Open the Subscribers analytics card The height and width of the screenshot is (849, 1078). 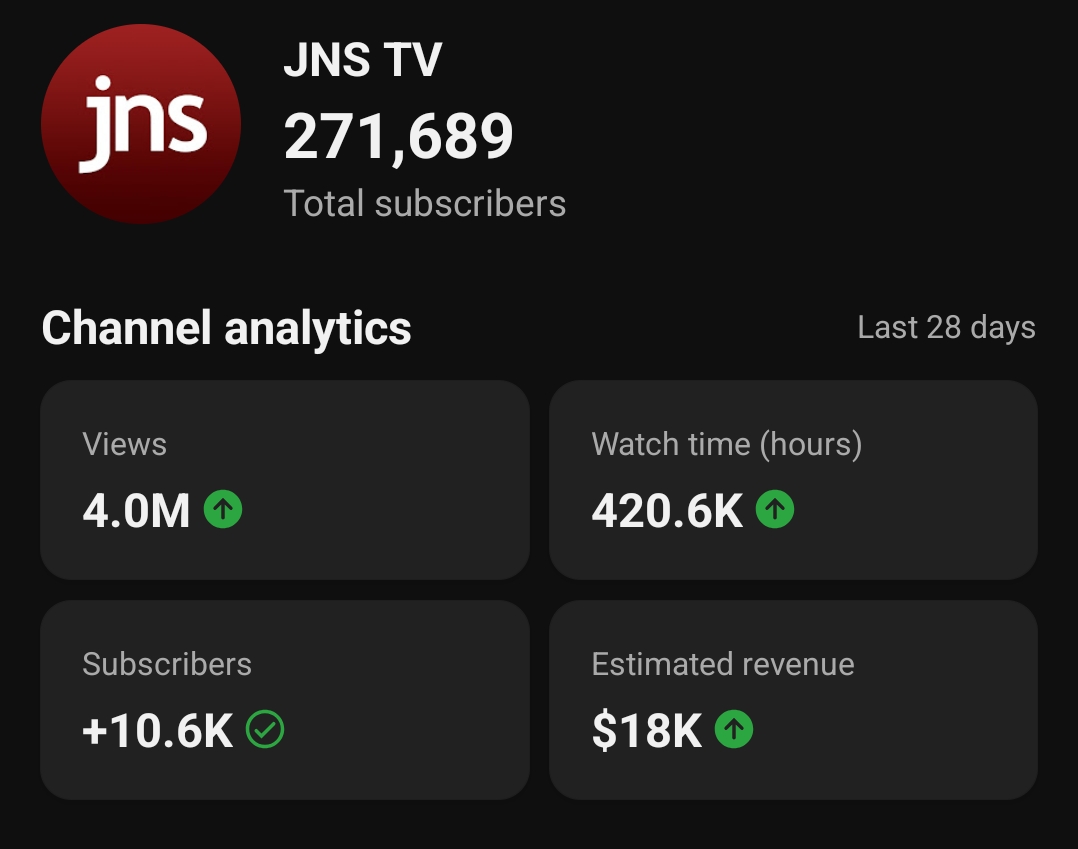click(x=285, y=700)
